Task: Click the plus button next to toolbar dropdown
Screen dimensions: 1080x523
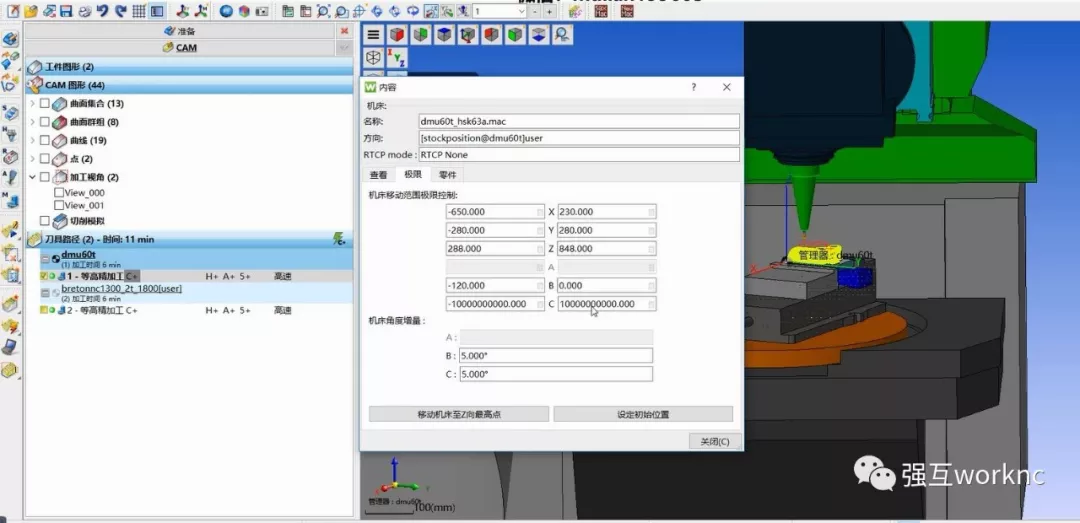Action: click(x=548, y=11)
